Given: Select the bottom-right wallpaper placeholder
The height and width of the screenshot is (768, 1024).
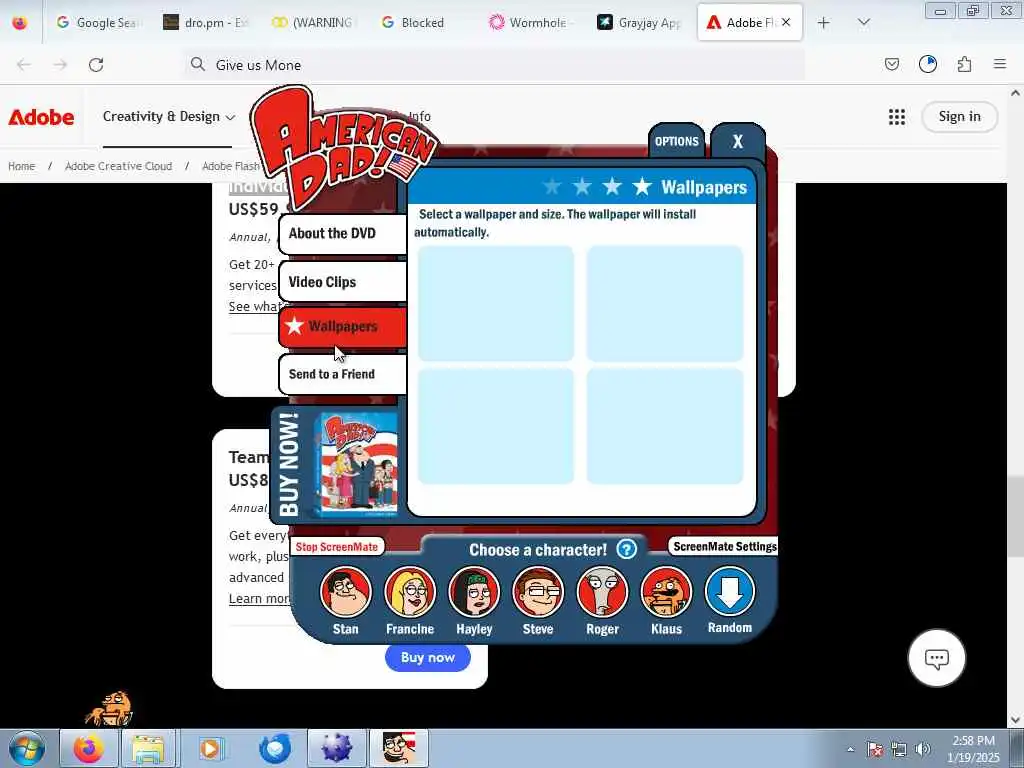Looking at the screenshot, I should pos(665,426).
